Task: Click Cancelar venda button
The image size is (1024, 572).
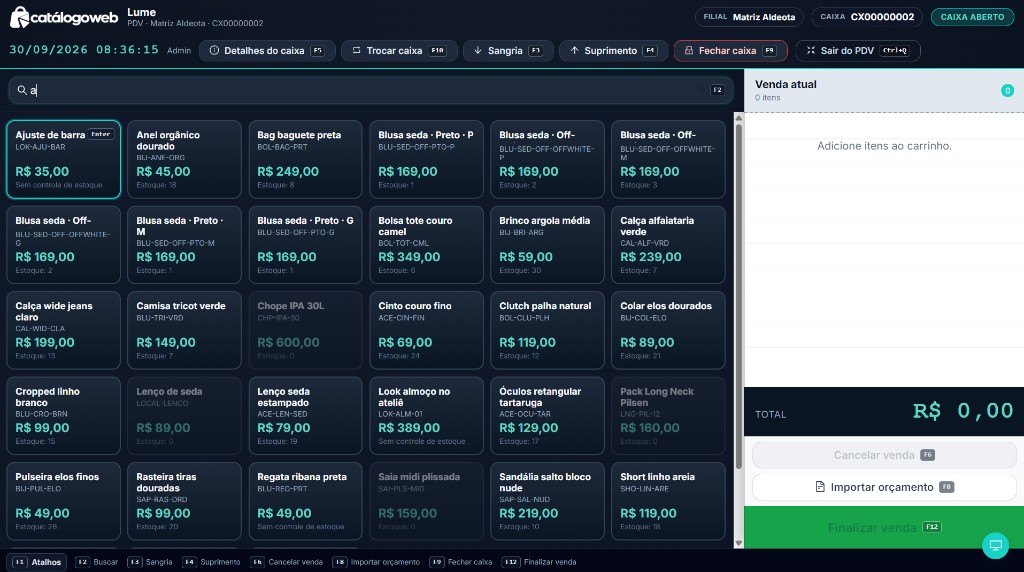Action: click(x=884, y=455)
